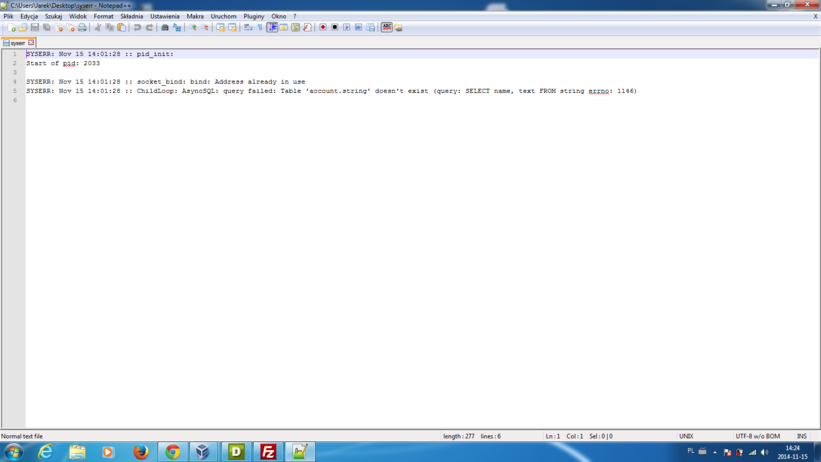This screenshot has height=462, width=821.
Task: Cut selection with the scissors icon
Action: (97, 28)
